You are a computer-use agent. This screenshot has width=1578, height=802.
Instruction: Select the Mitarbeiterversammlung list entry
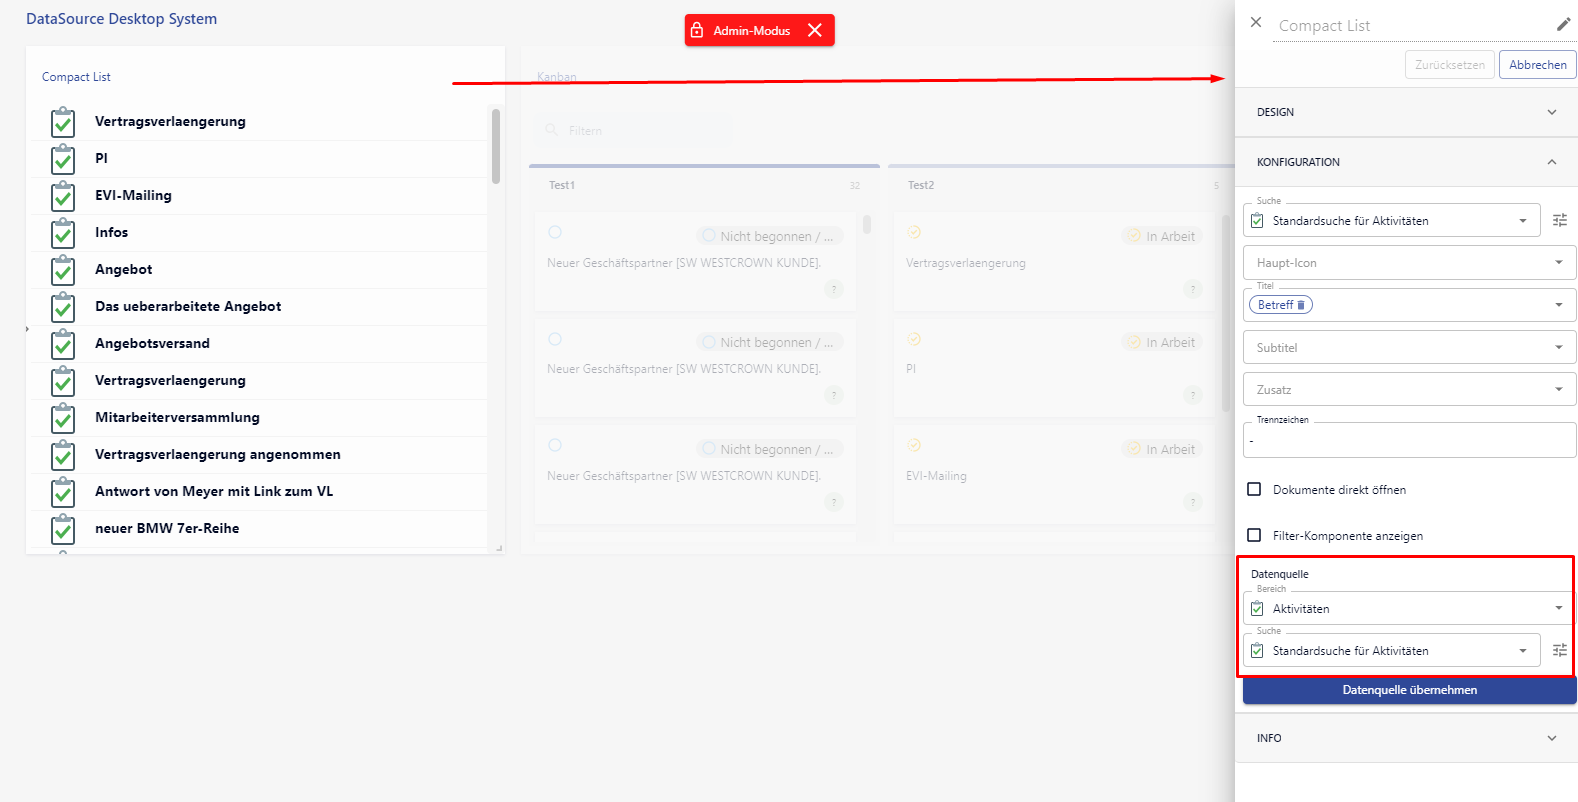click(x=177, y=418)
